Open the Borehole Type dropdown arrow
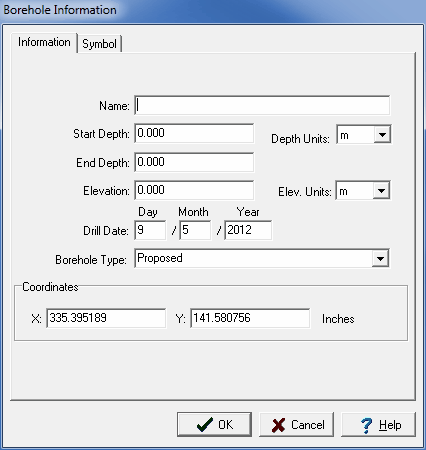Viewport: 426px width, 450px height. 380,258
